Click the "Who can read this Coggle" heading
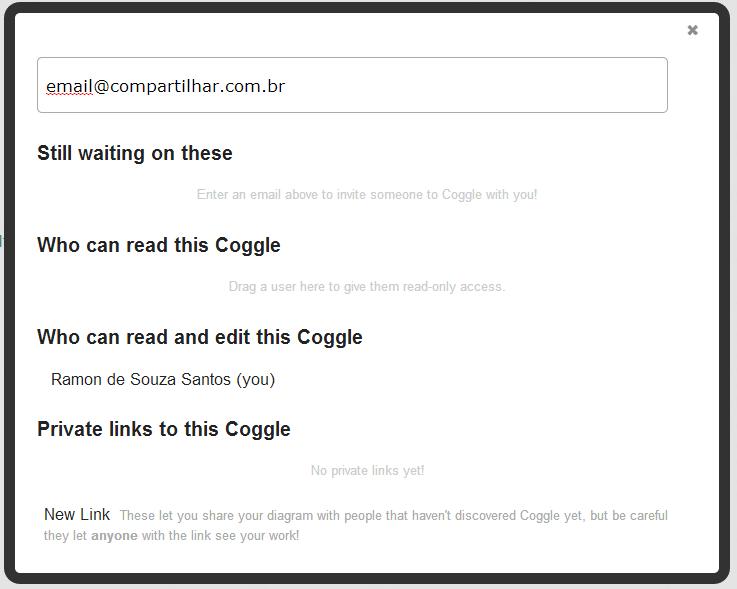The image size is (737, 589). 159,245
